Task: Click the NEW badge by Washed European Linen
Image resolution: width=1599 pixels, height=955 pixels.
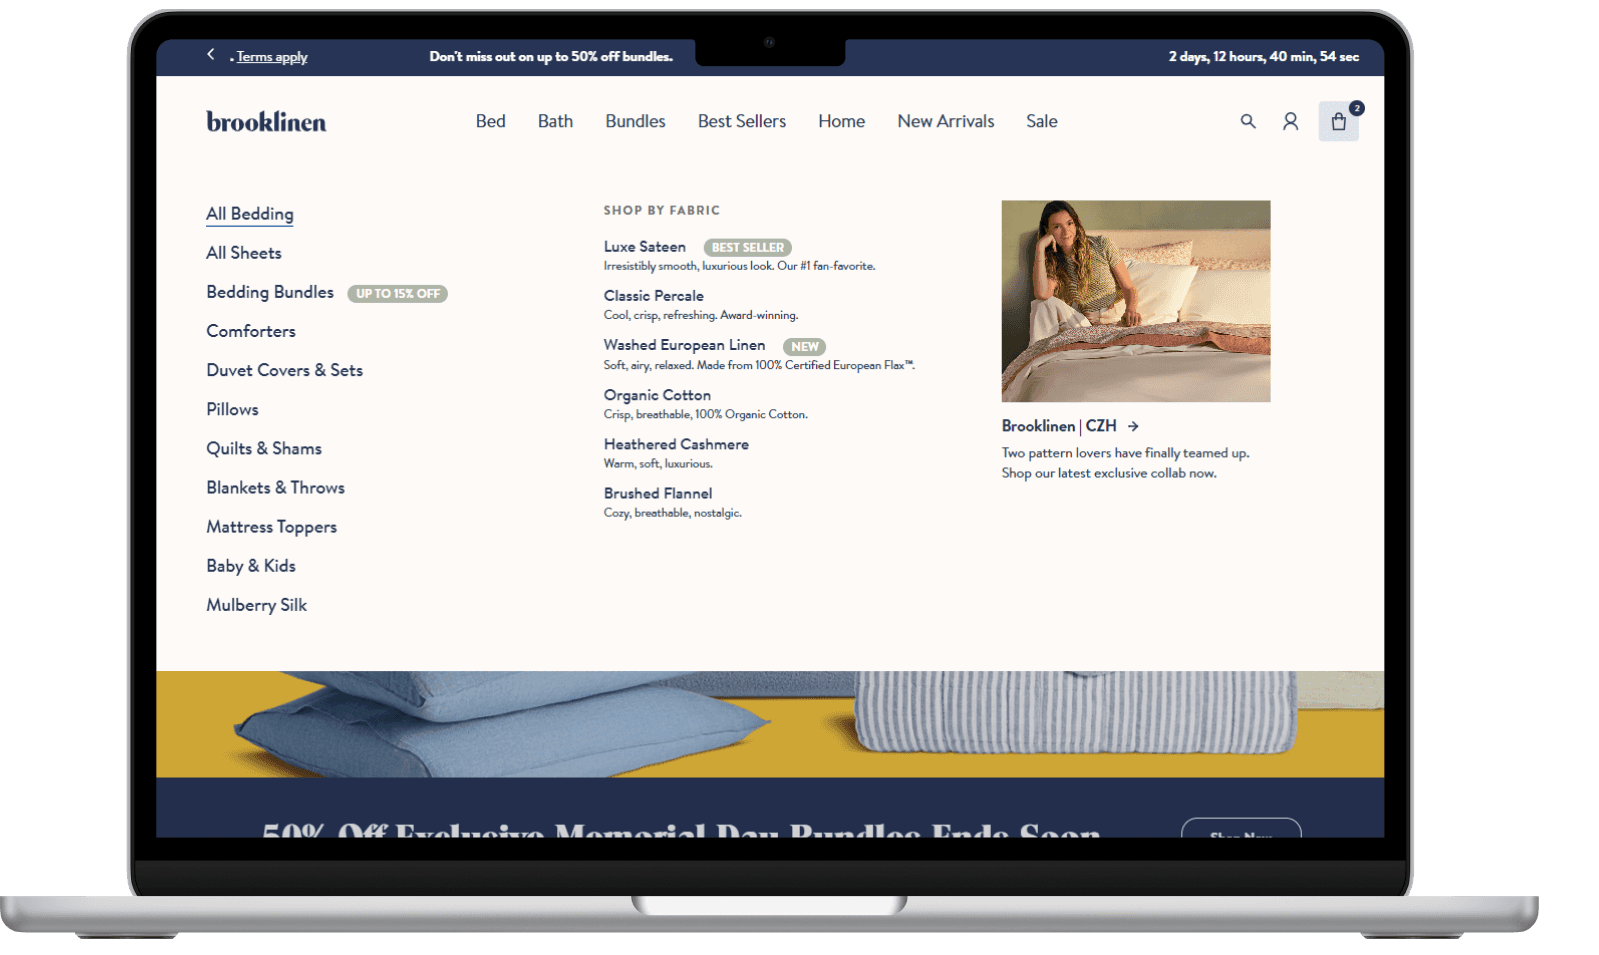Action: coord(805,347)
